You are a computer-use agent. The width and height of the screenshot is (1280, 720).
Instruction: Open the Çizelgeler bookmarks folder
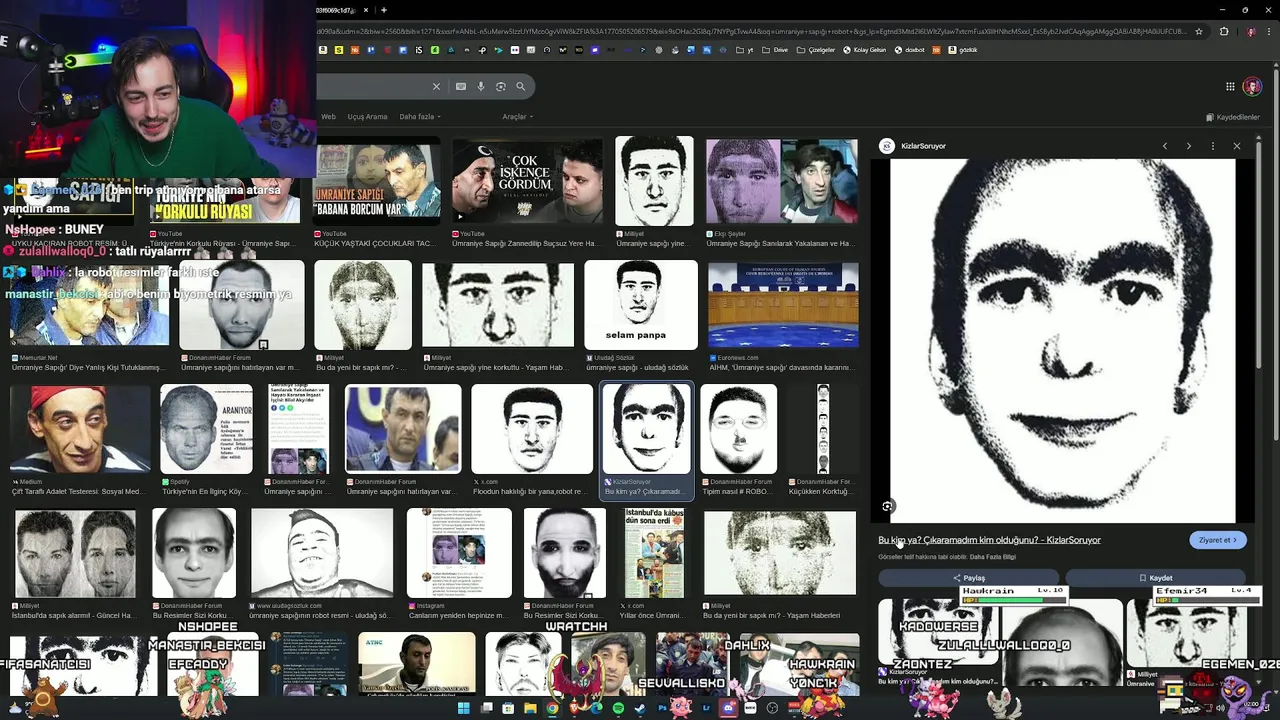pyautogui.click(x=816, y=50)
